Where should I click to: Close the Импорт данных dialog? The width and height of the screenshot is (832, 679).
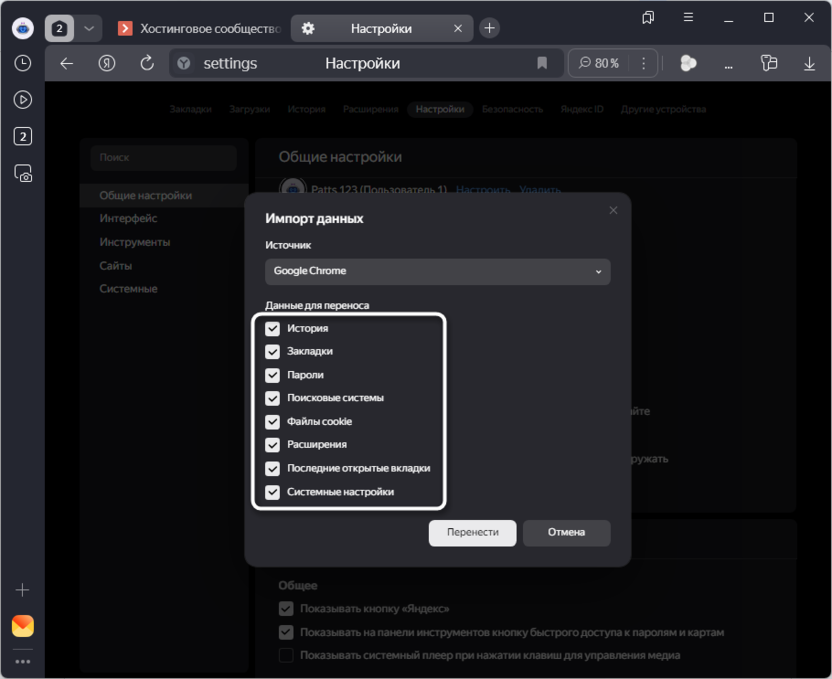pos(613,210)
